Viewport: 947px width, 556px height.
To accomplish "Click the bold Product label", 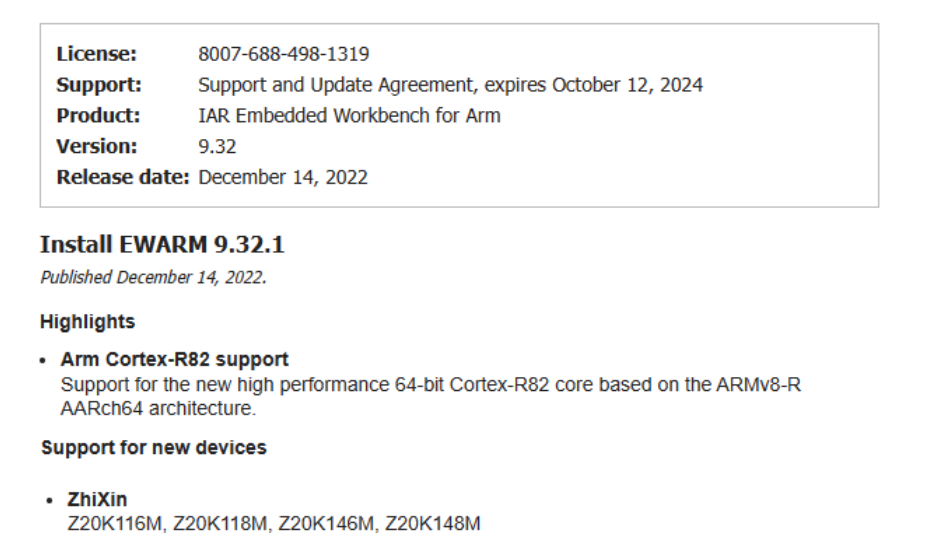I will (x=98, y=116).
